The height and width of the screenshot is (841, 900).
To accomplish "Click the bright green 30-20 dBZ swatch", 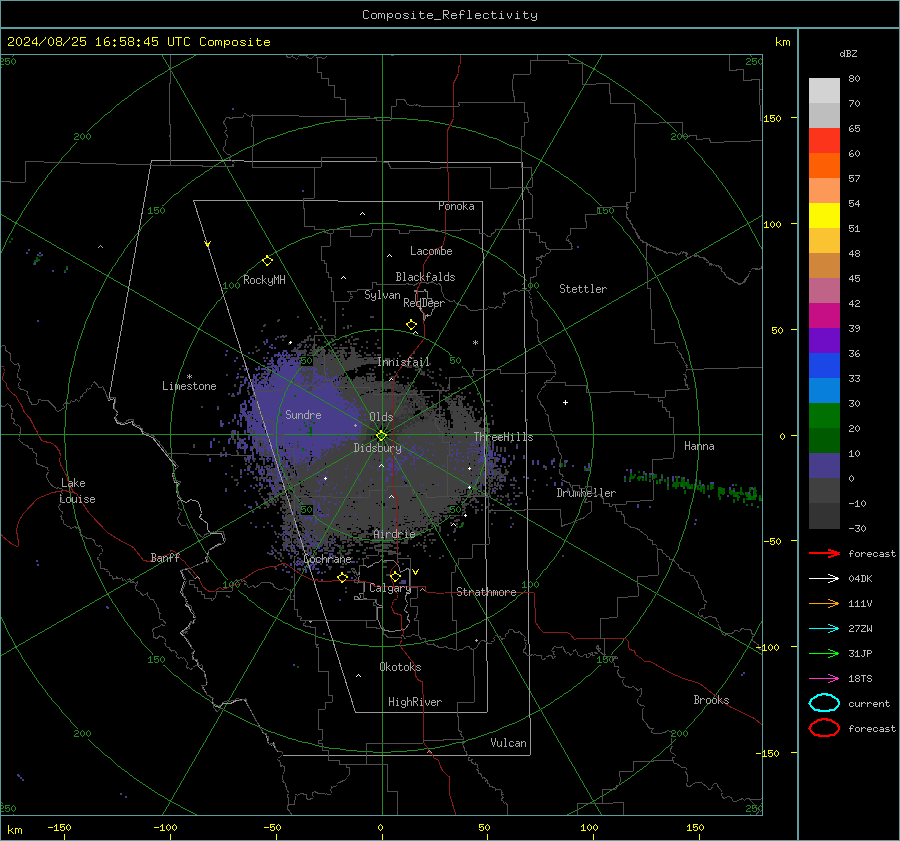I will tap(824, 416).
